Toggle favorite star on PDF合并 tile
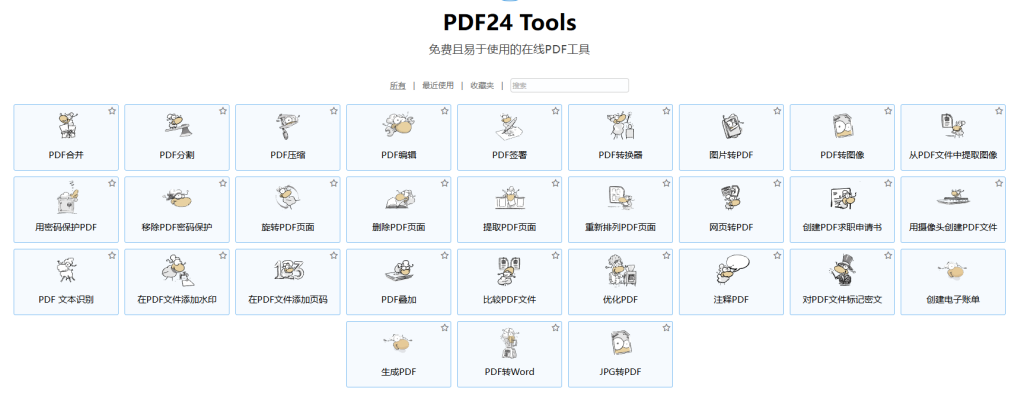1024x404 pixels. pos(112,111)
